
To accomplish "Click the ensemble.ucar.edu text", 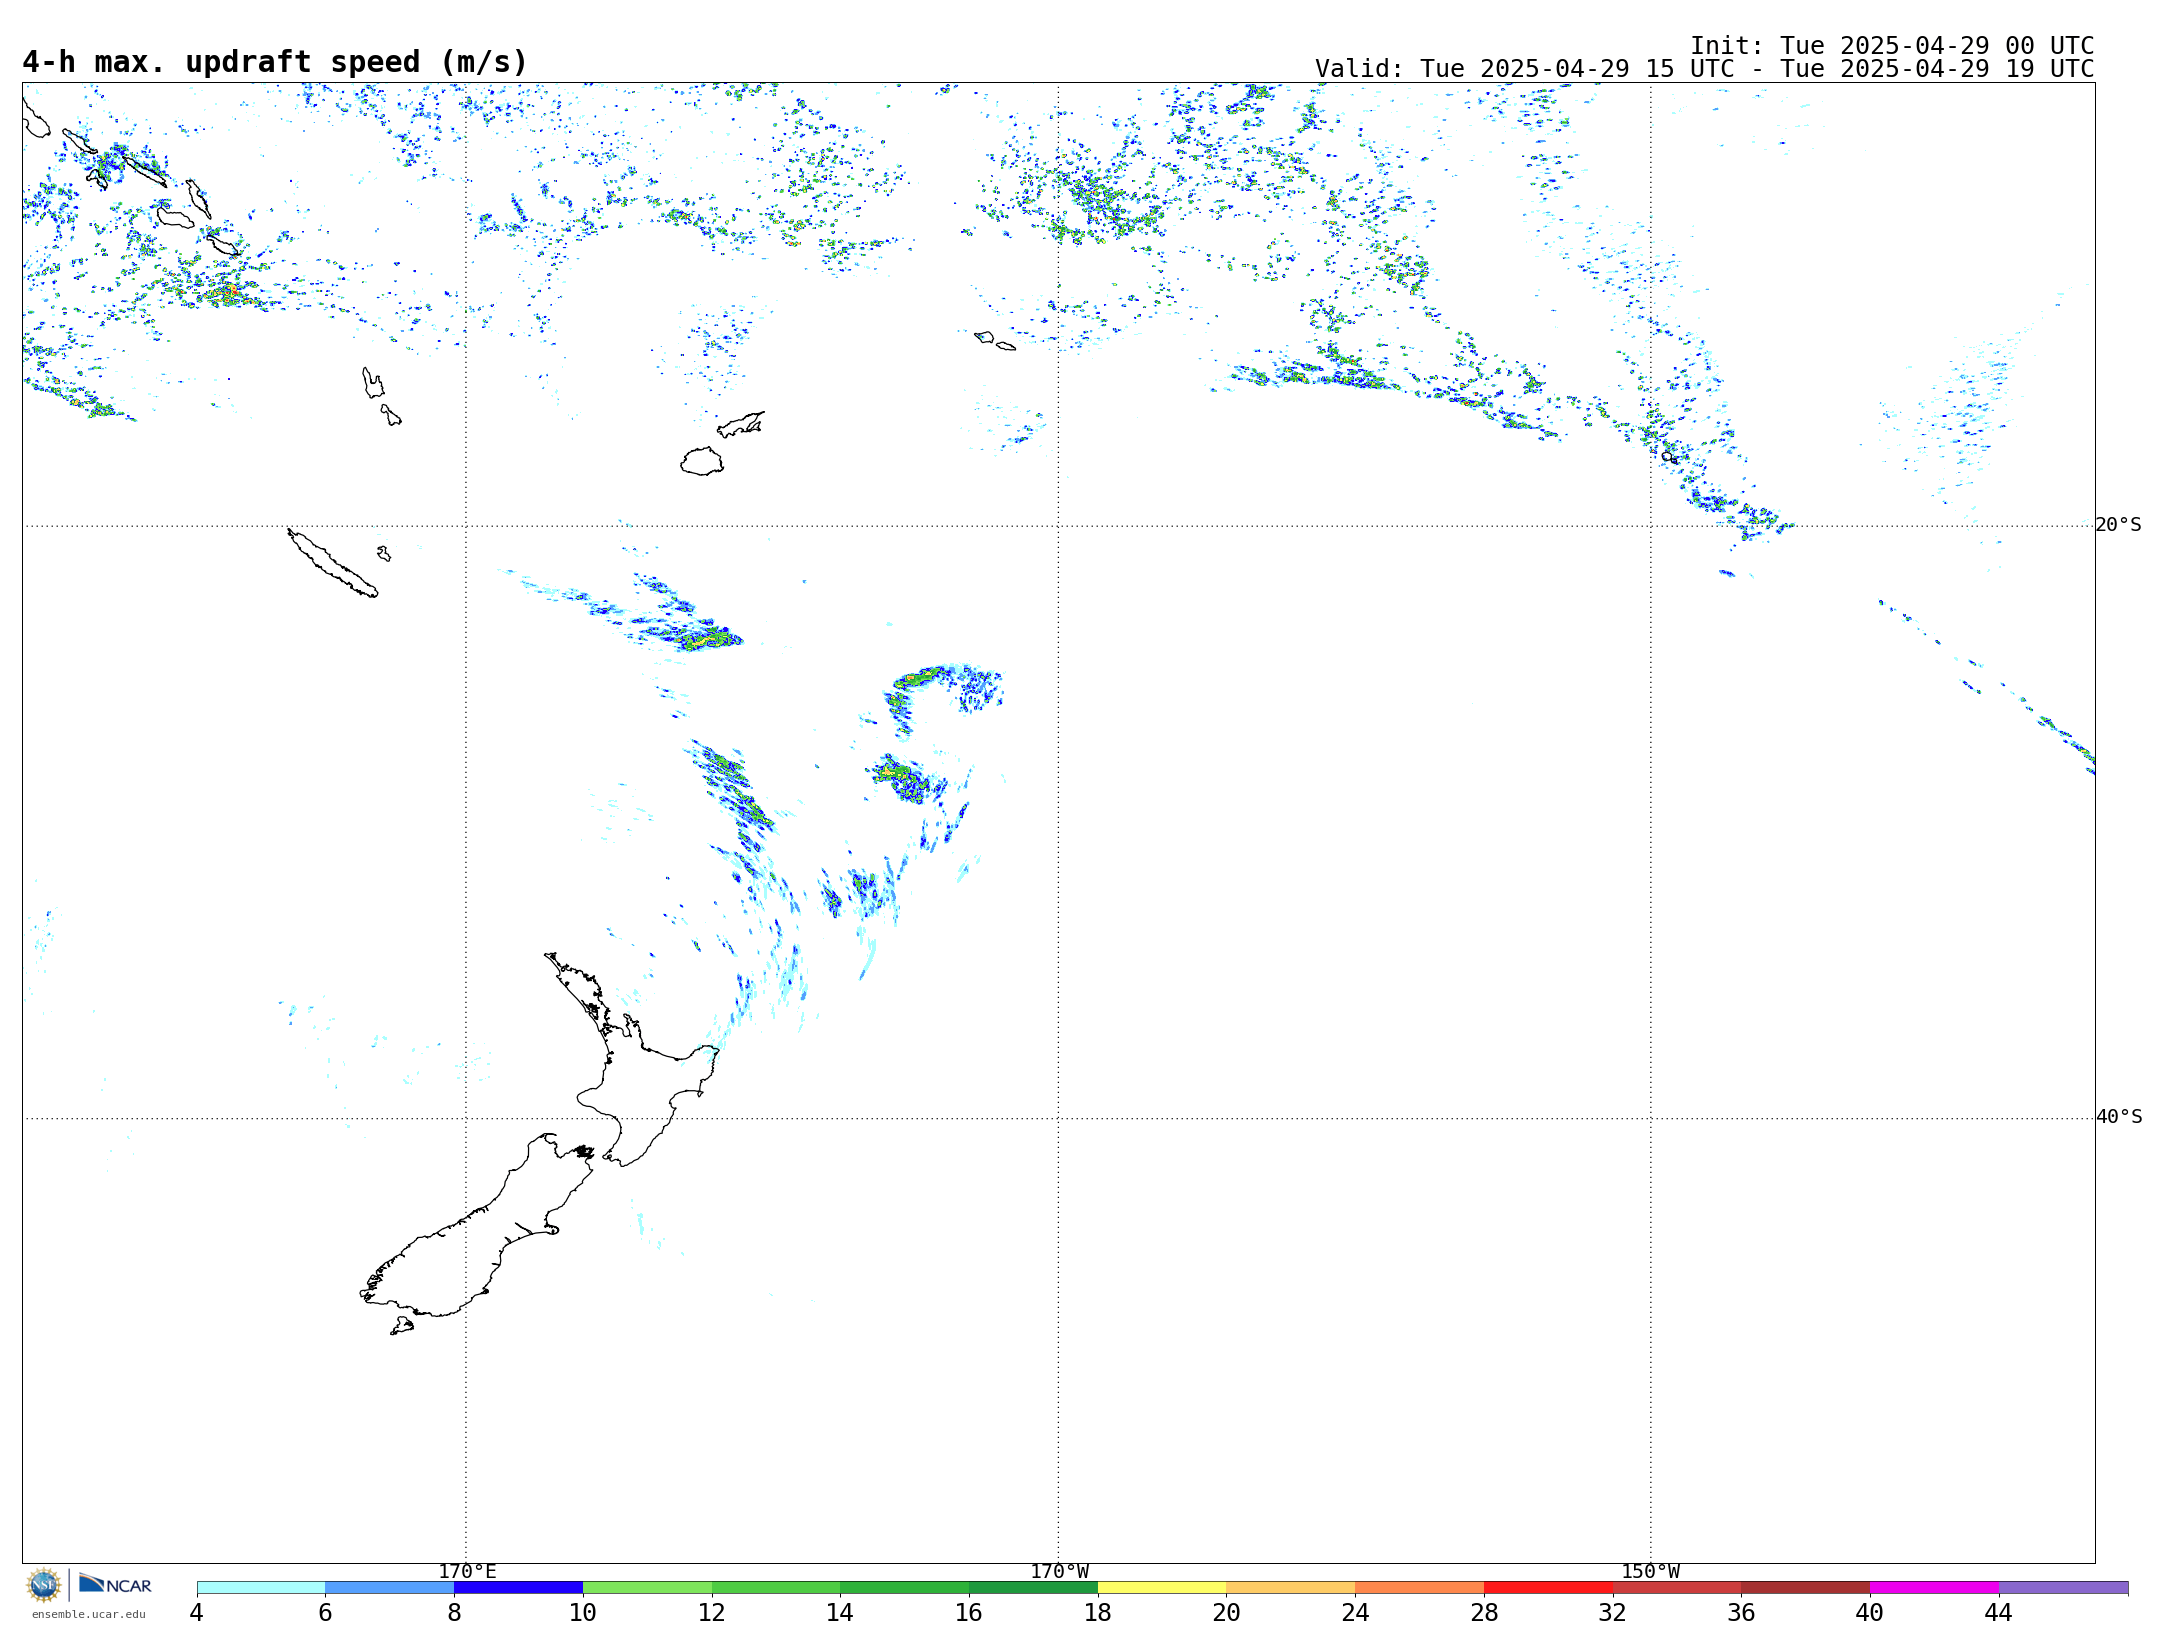I will (89, 1614).
